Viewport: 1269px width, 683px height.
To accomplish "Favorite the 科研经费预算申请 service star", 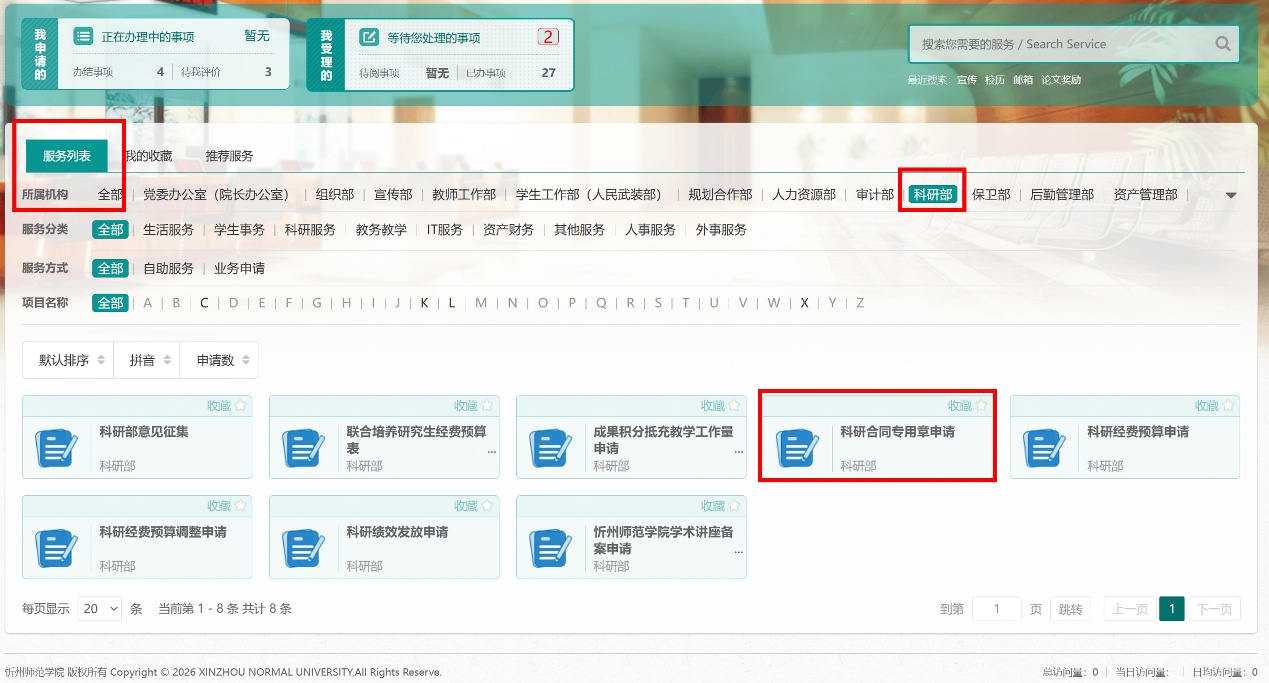I will coord(1228,406).
